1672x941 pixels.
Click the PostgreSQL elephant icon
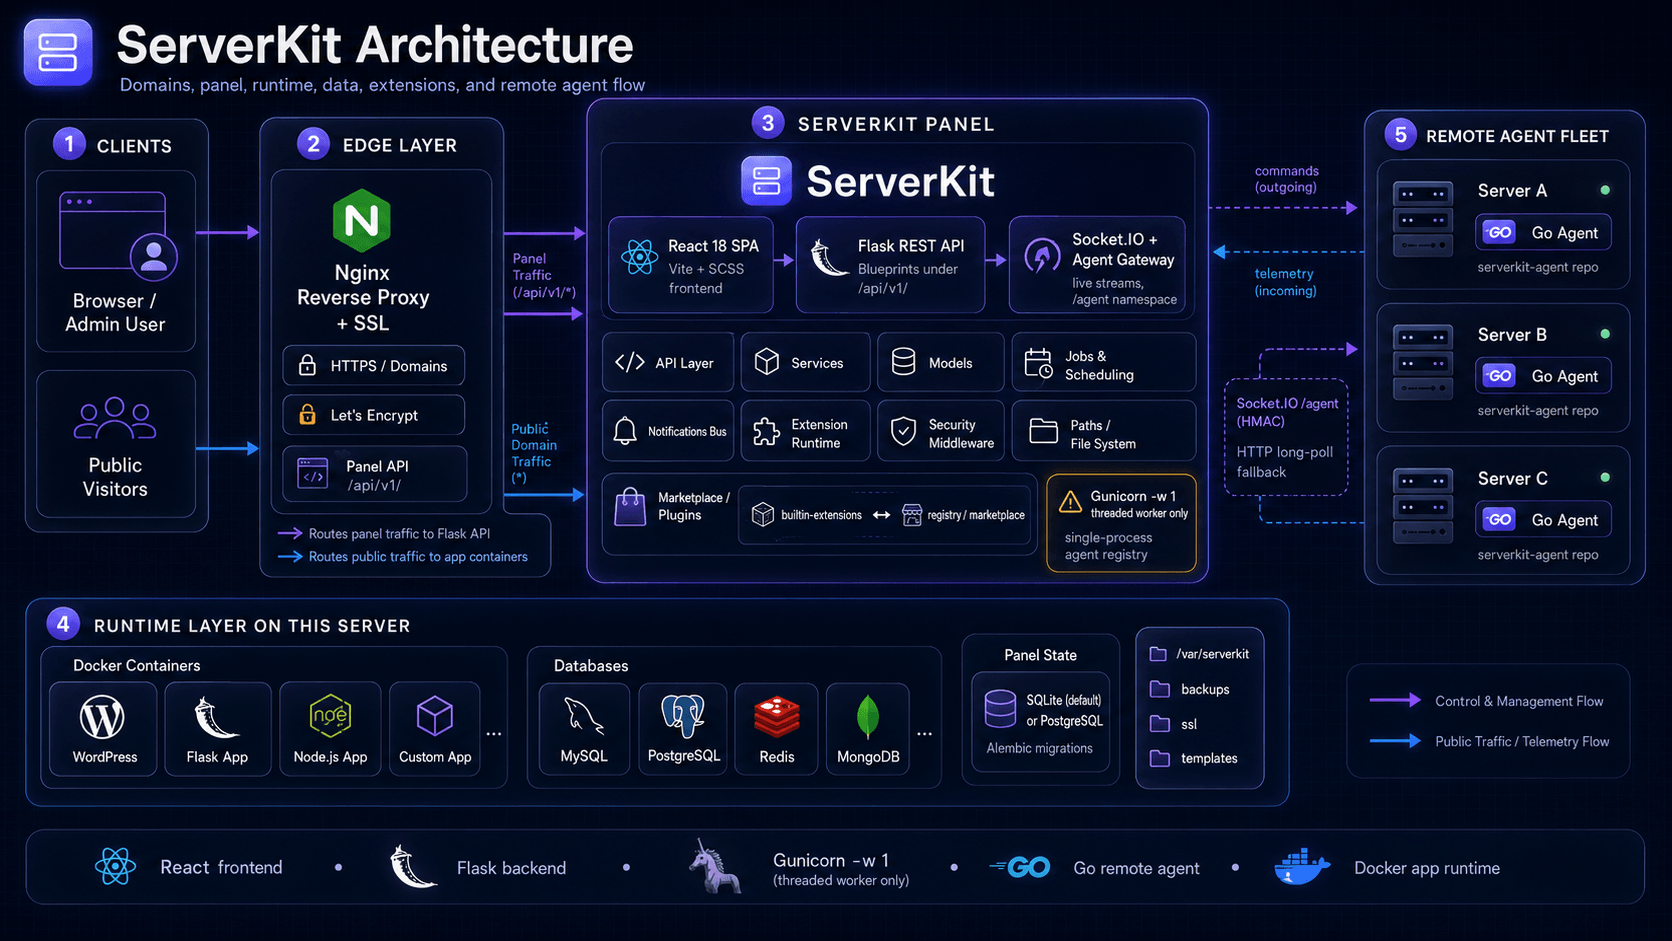[x=683, y=717]
